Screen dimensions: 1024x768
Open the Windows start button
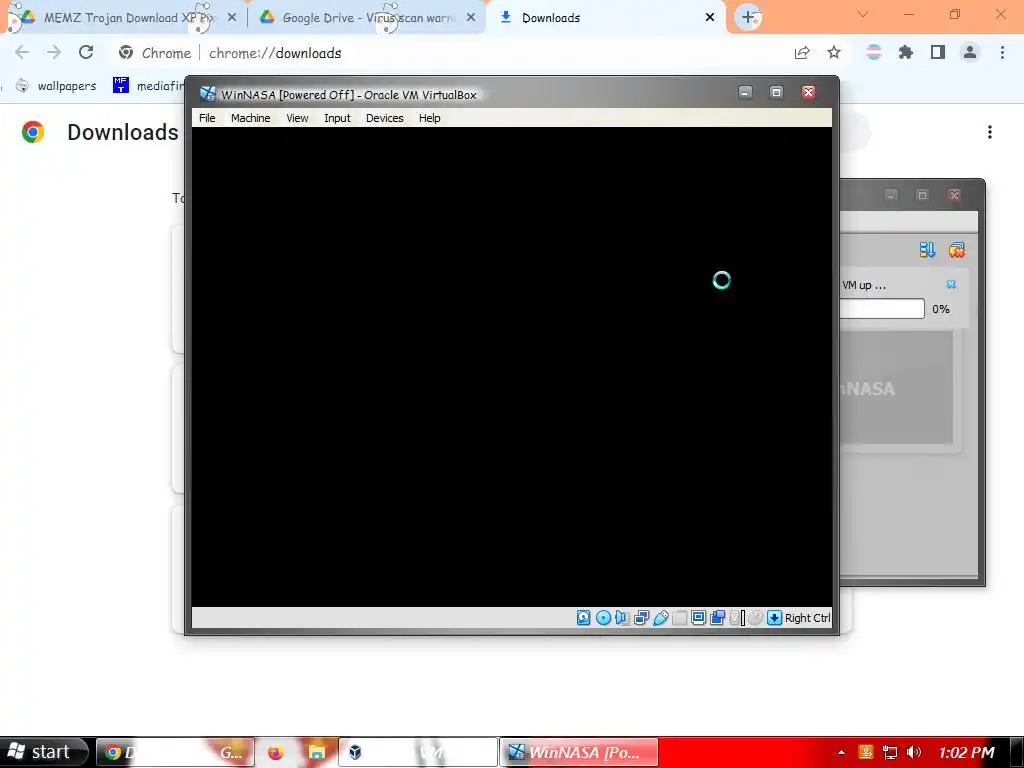43,752
